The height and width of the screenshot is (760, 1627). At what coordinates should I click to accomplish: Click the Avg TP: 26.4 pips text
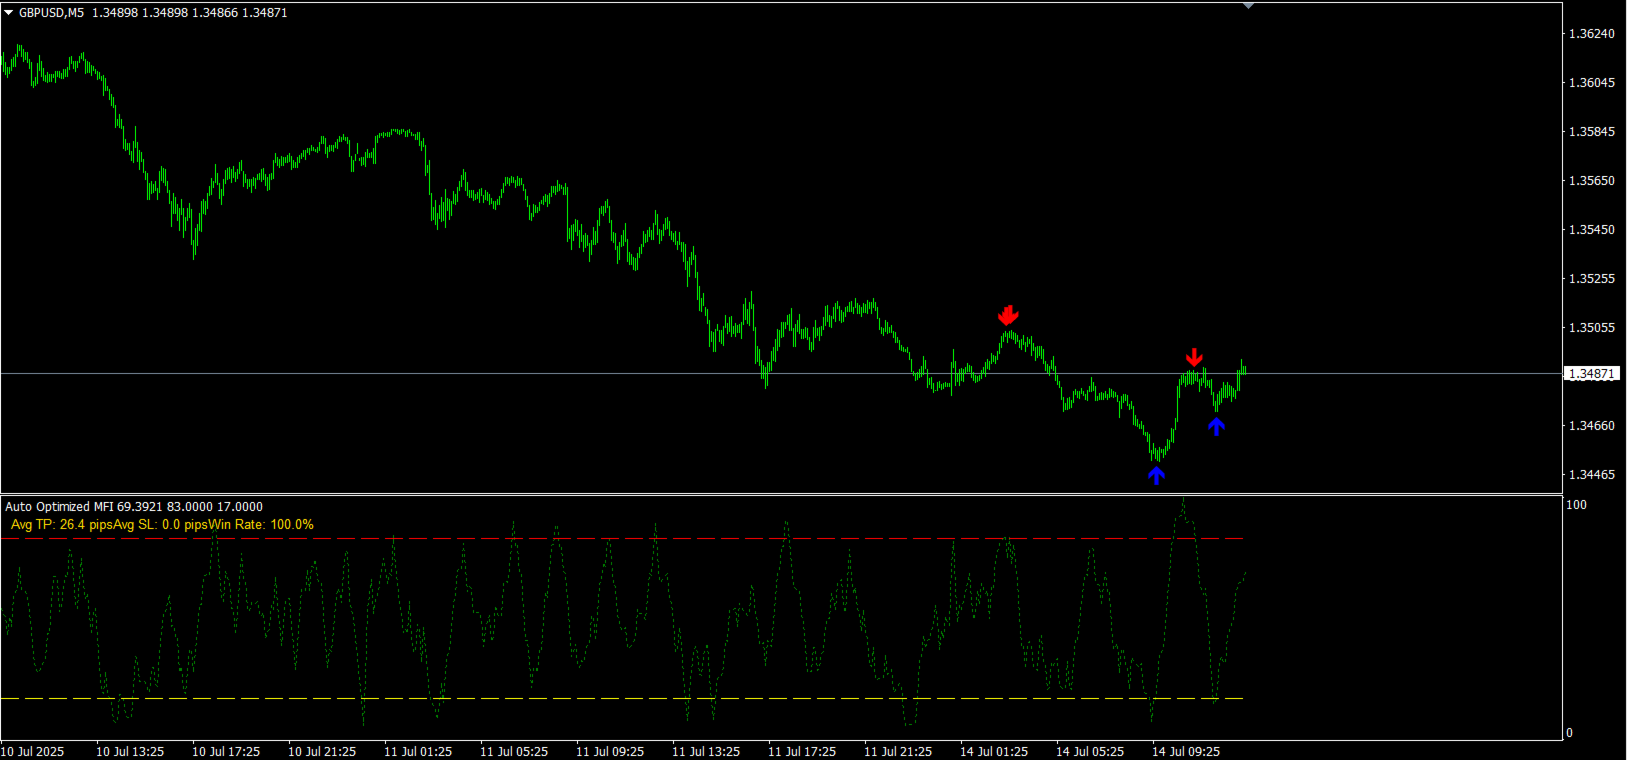click(x=62, y=524)
